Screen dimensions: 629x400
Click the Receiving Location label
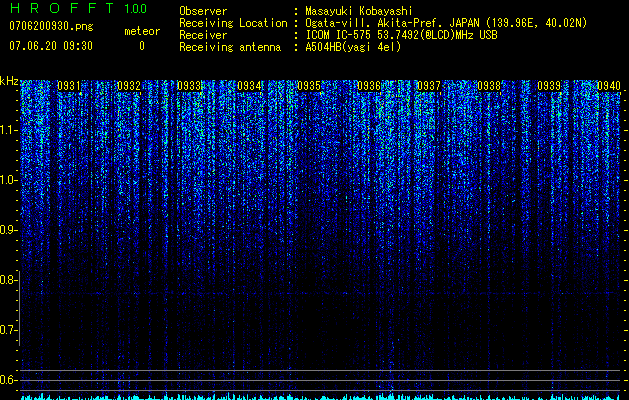[233, 23]
